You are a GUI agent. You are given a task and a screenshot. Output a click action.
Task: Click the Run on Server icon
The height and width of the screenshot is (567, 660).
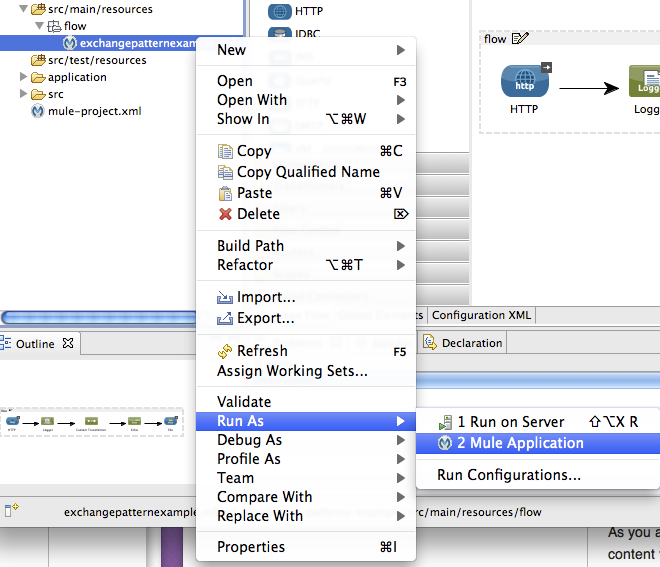point(446,422)
